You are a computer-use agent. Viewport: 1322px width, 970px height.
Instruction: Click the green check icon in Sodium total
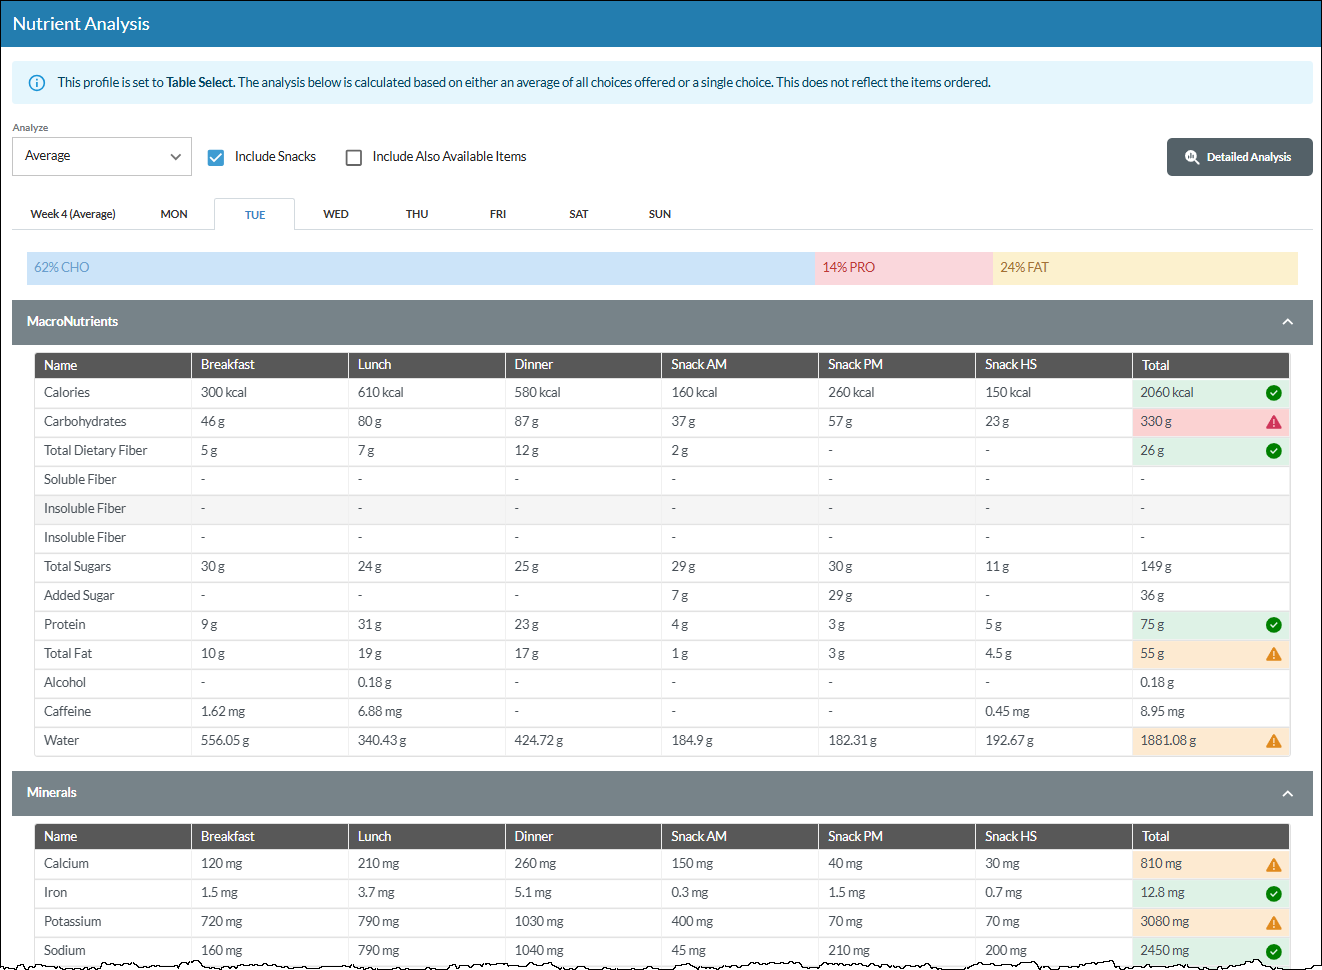(1273, 952)
